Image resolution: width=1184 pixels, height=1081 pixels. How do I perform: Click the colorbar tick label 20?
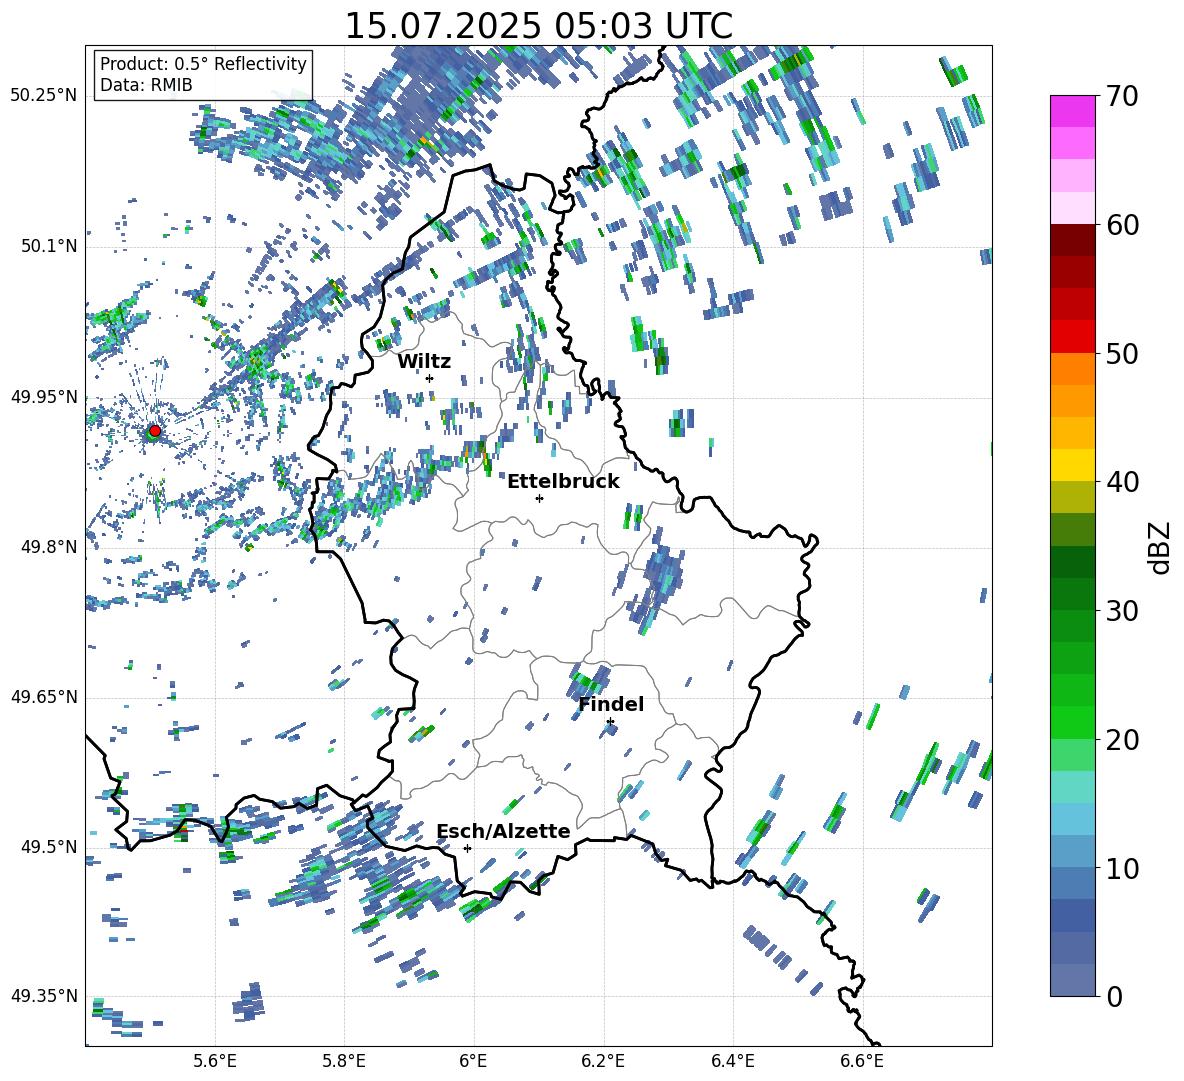(1122, 740)
